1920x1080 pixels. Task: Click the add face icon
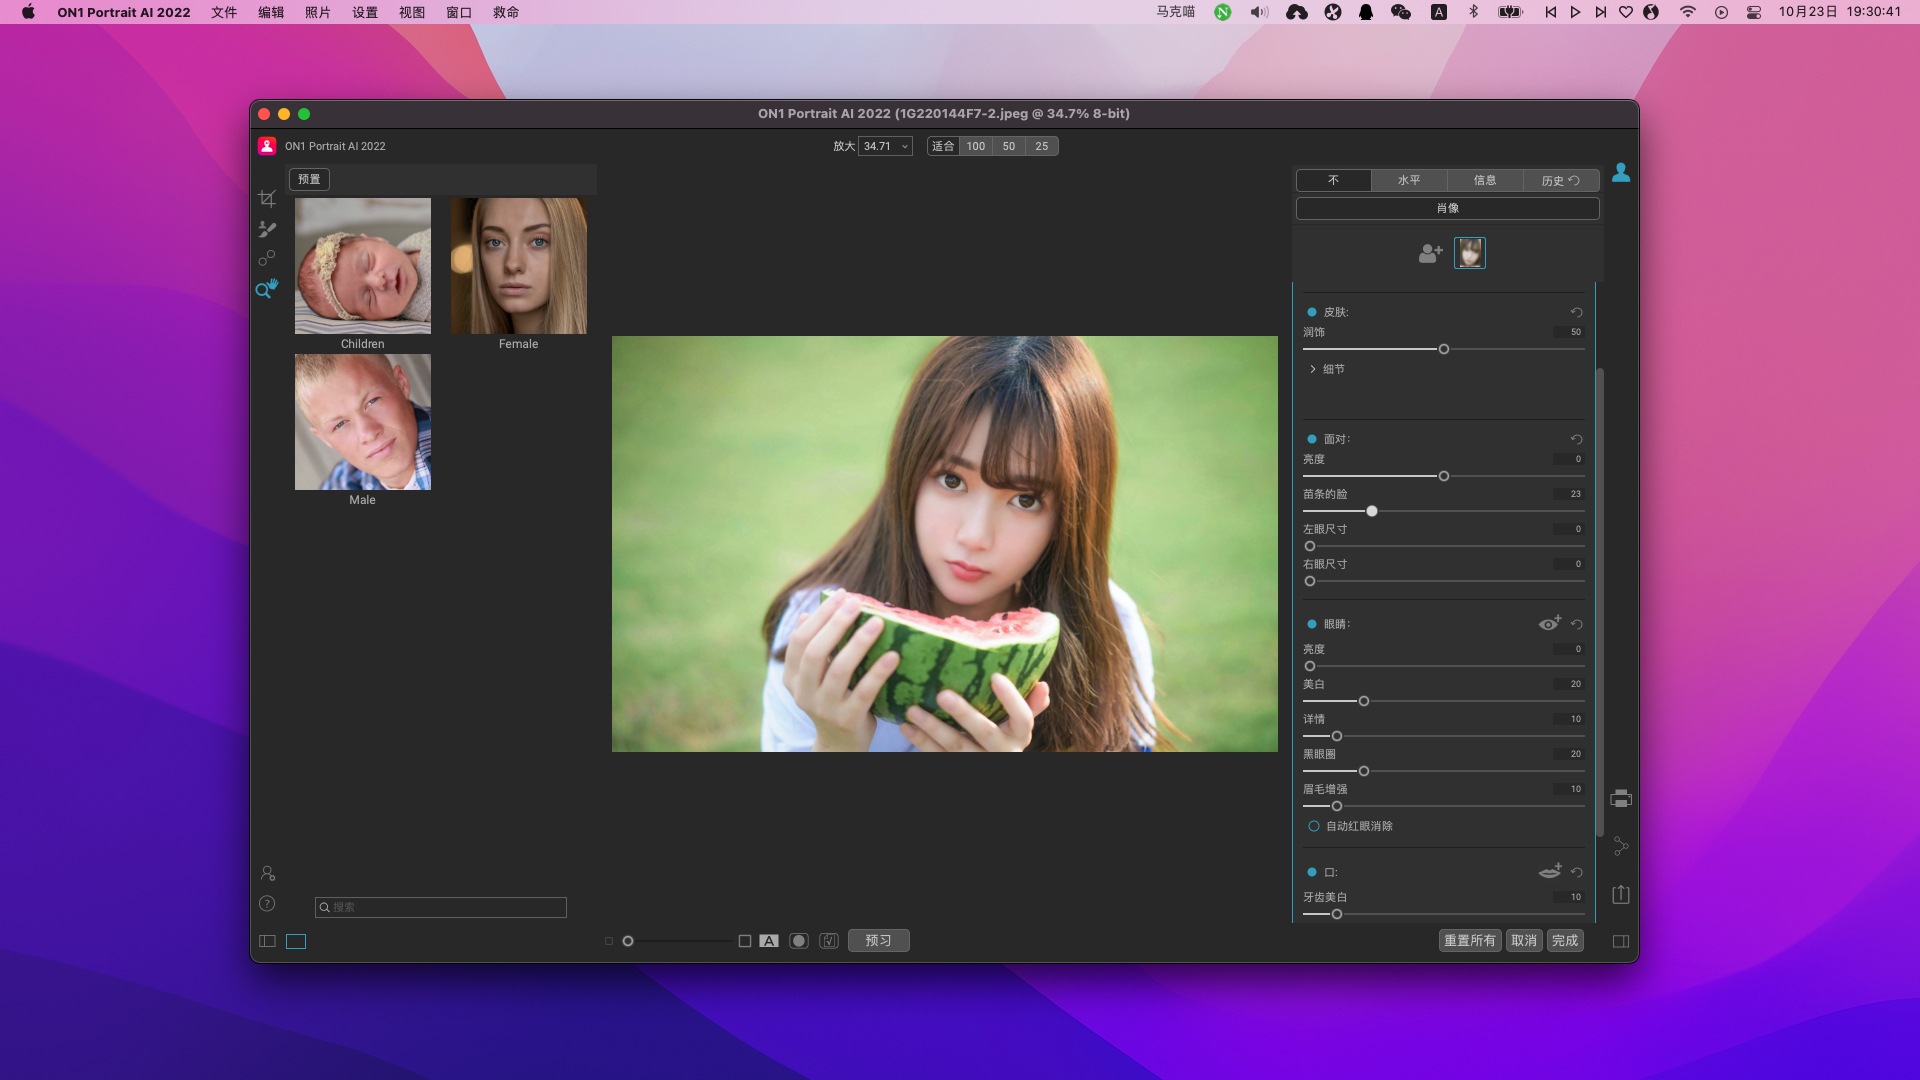coord(1430,253)
